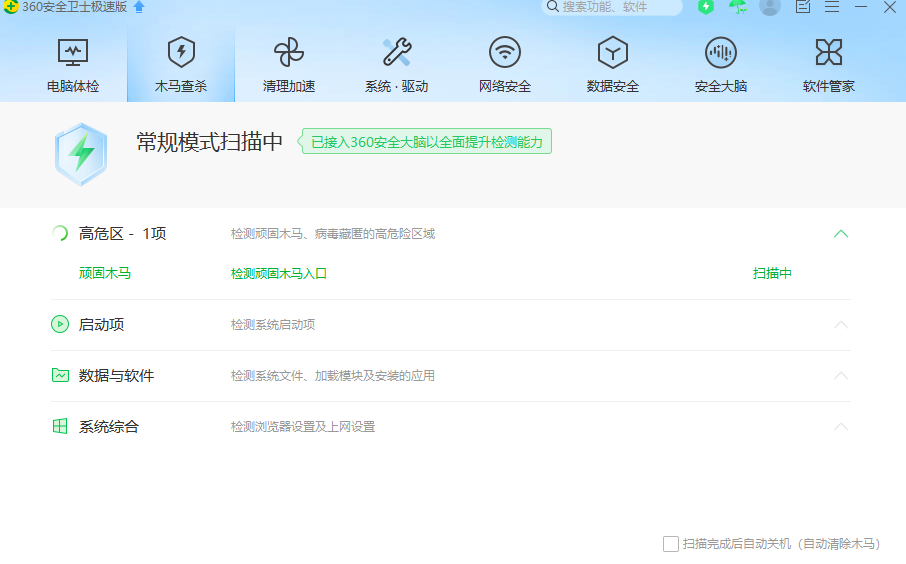Click the green umbrella icon in title bar

coord(738,7)
